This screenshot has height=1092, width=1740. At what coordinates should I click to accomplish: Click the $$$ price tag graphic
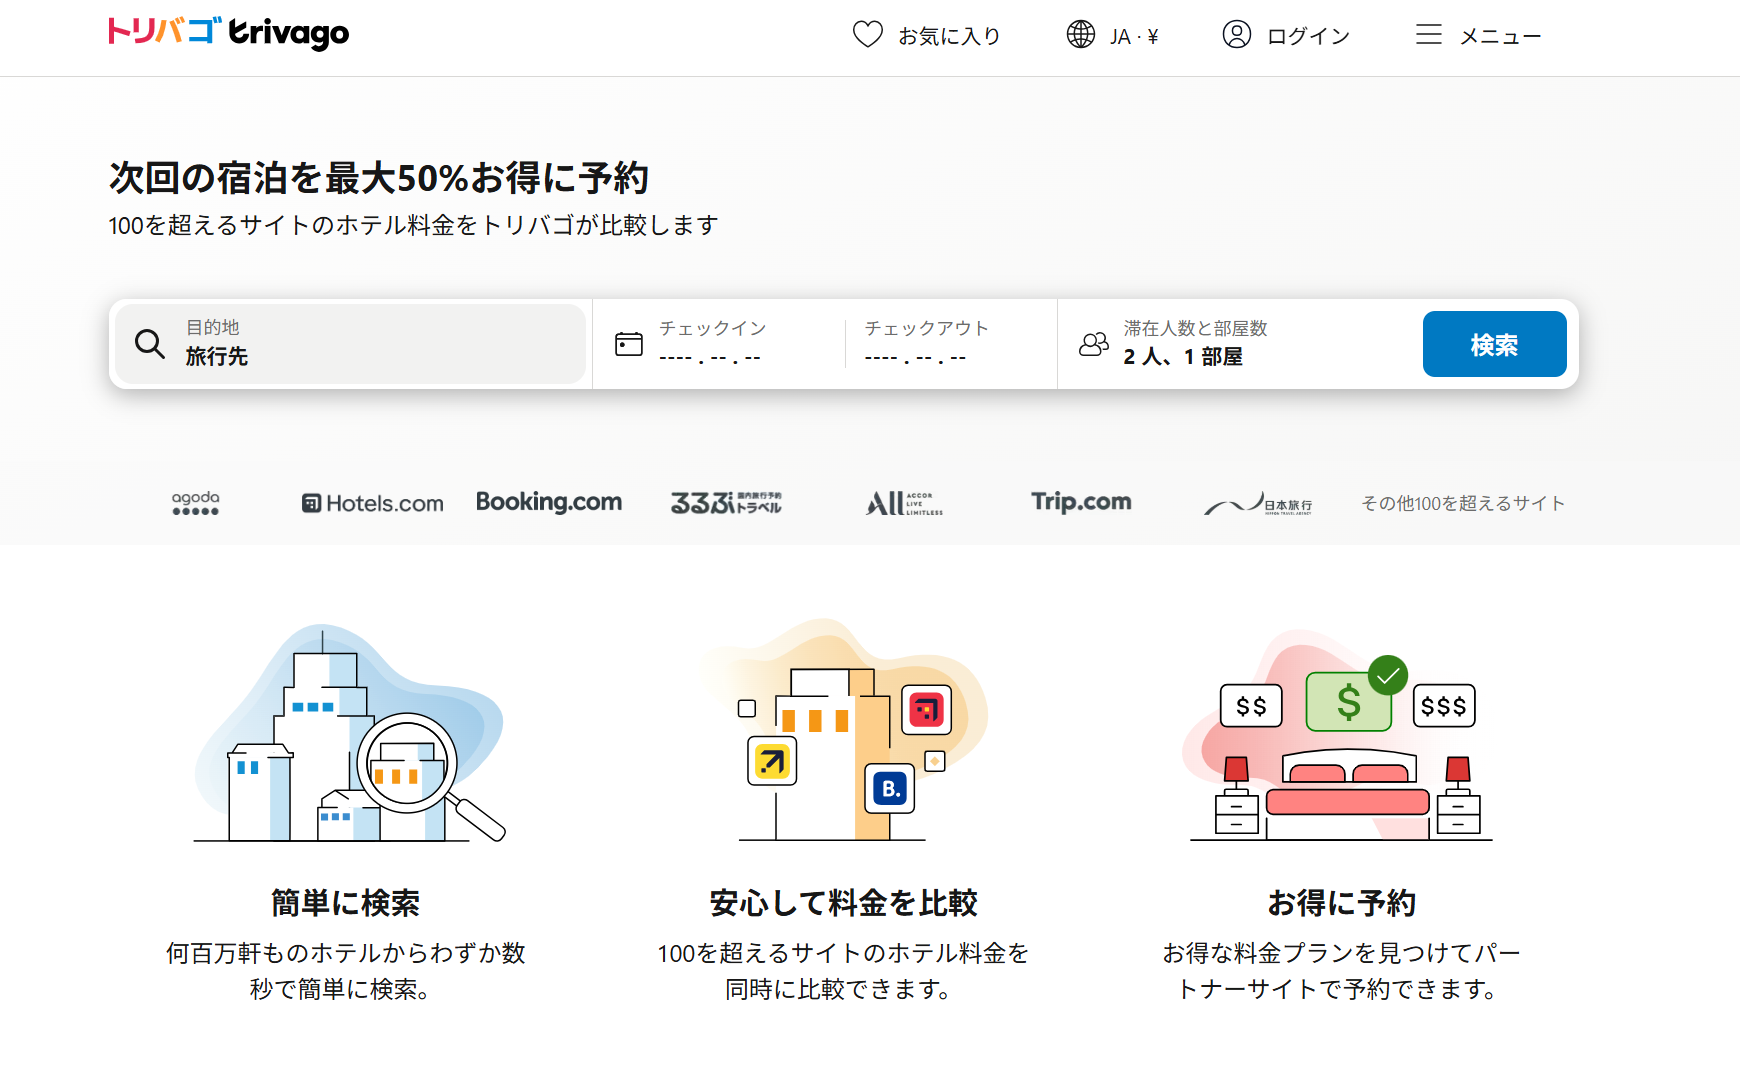click(1443, 706)
